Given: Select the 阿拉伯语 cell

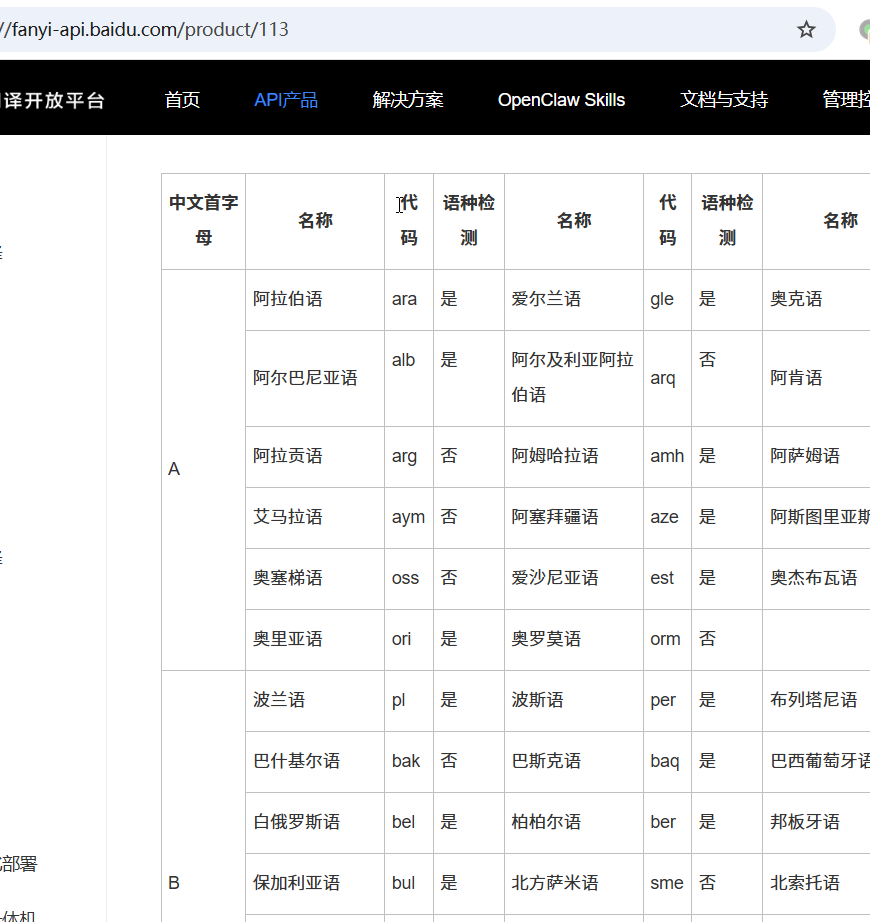Looking at the screenshot, I should (315, 300).
